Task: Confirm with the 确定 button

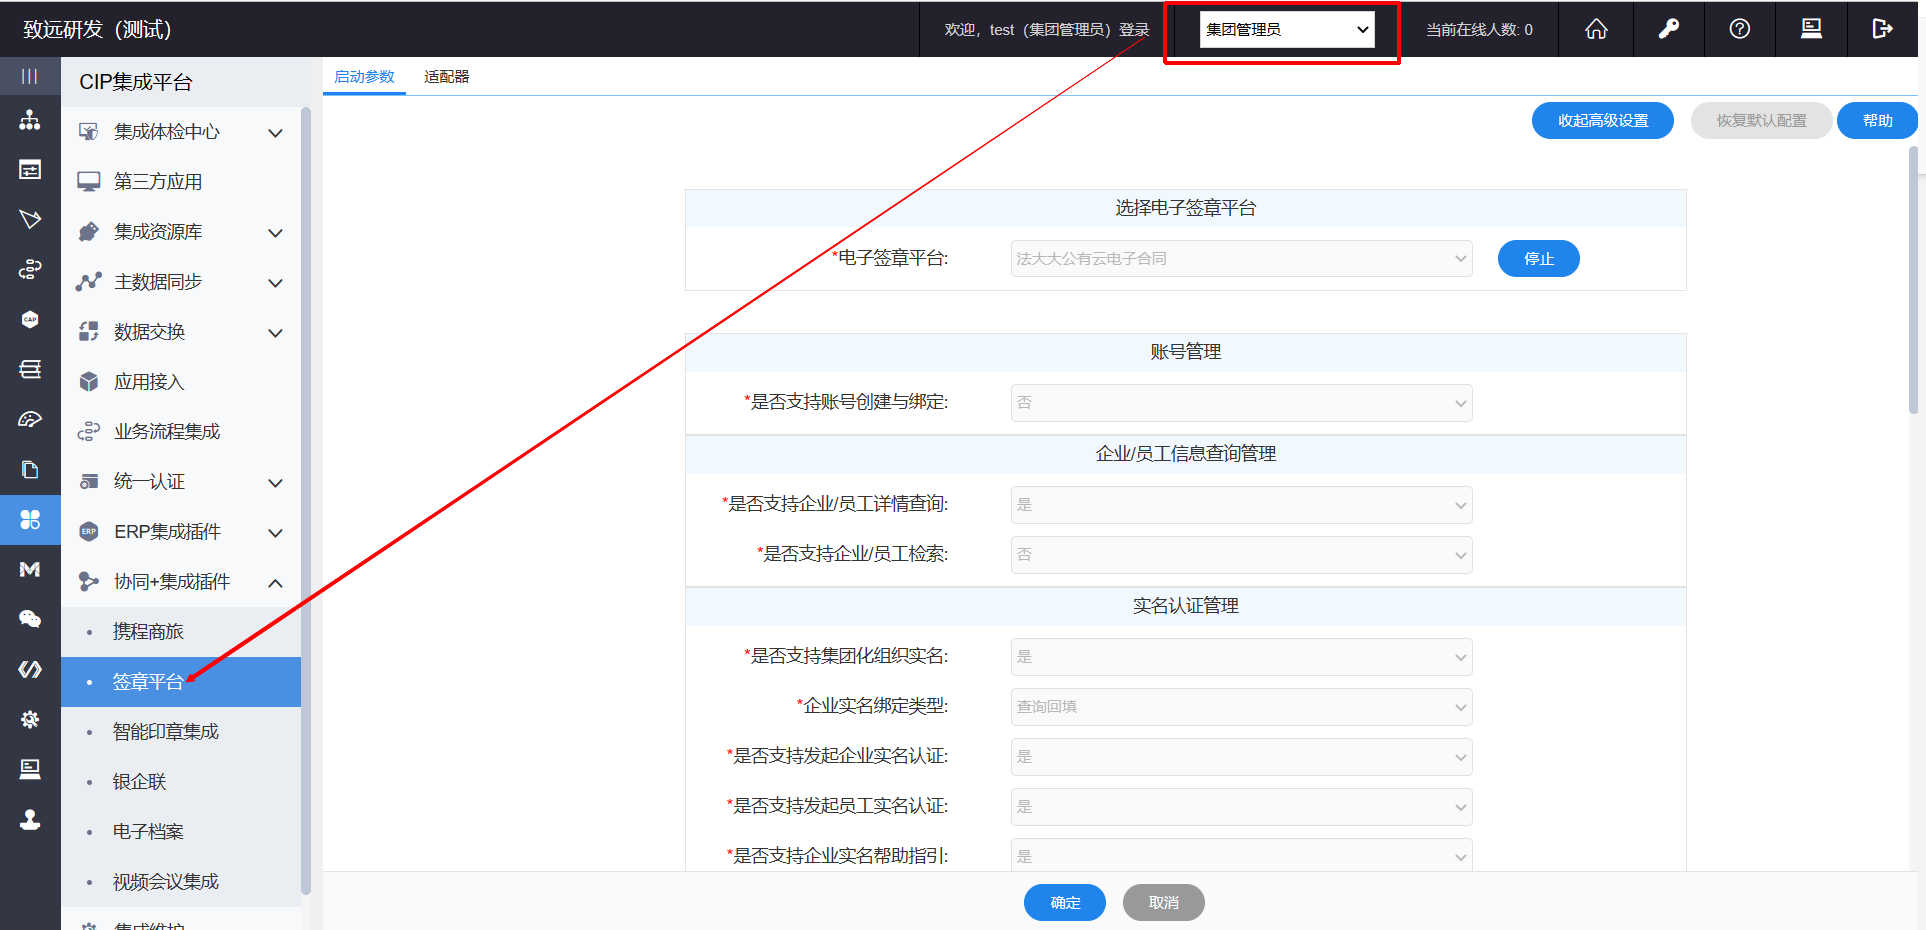Action: pyautogui.click(x=1065, y=903)
